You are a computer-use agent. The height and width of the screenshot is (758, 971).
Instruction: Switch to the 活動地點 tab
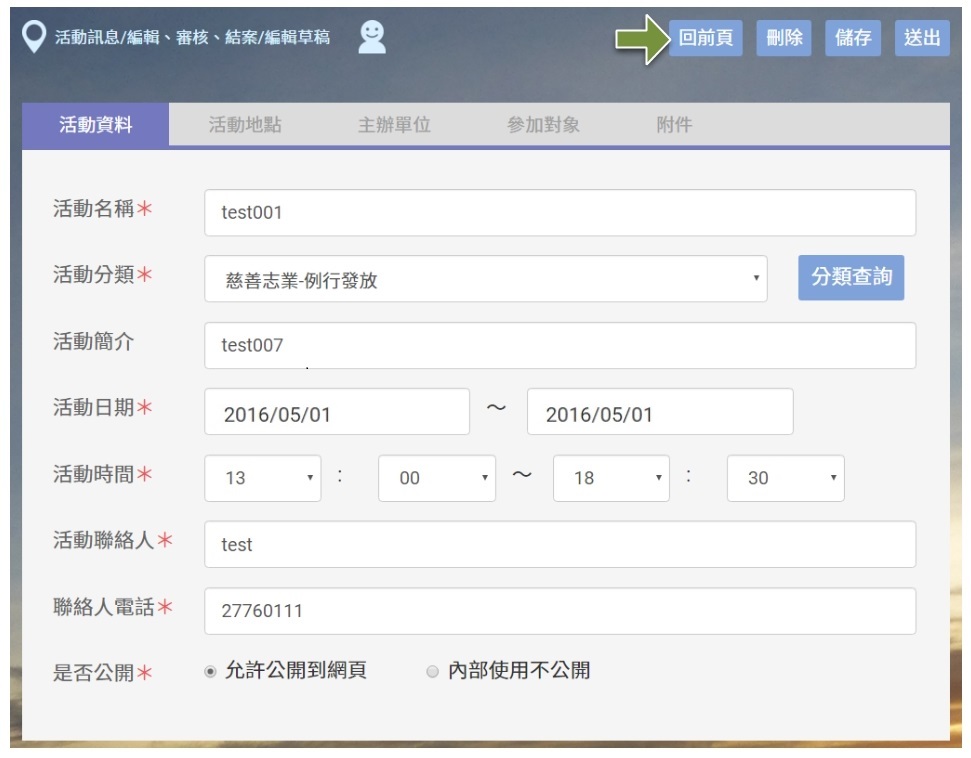[x=244, y=125]
